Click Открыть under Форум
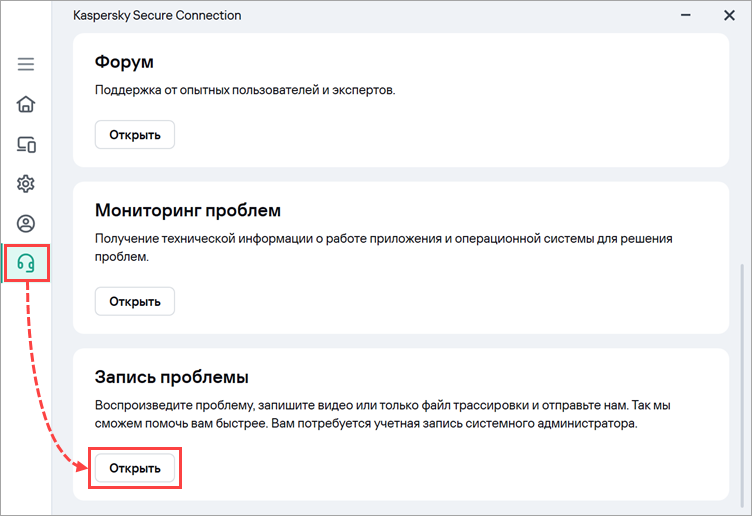Image resolution: width=752 pixels, height=516 pixels. point(135,135)
